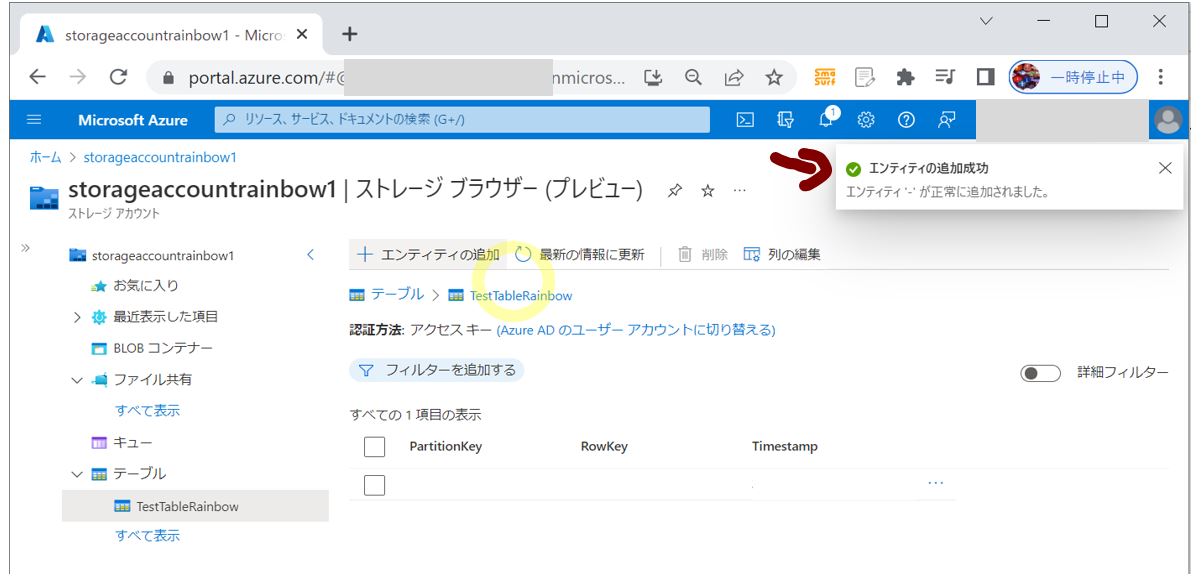This screenshot has height=579, width=1202.
Task: Switch to Azure AD user account link
Action: 636,329
